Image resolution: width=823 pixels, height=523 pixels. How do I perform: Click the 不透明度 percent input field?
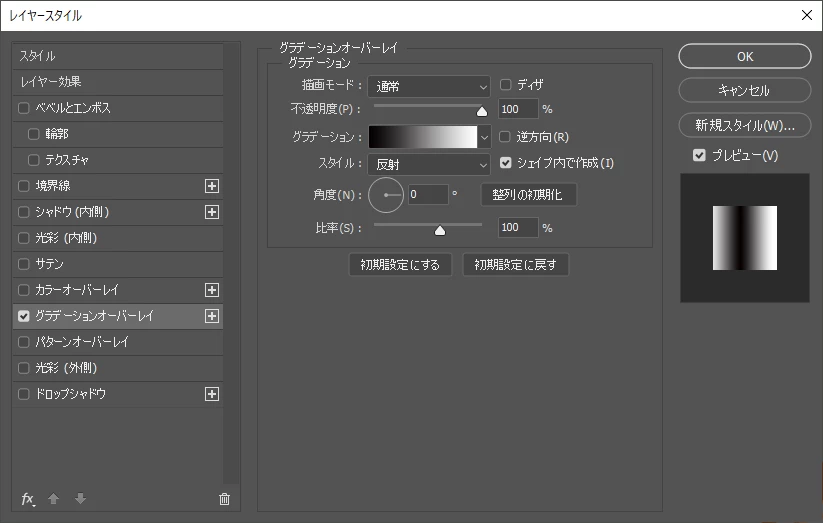pos(518,109)
